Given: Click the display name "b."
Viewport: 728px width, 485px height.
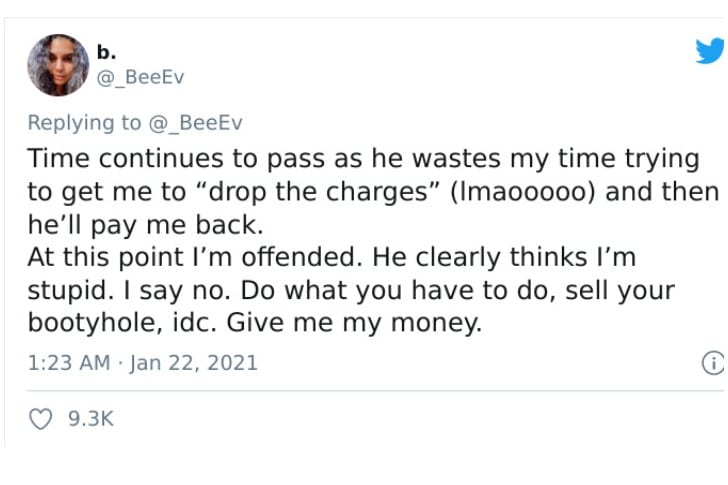Looking at the screenshot, I should click(106, 52).
